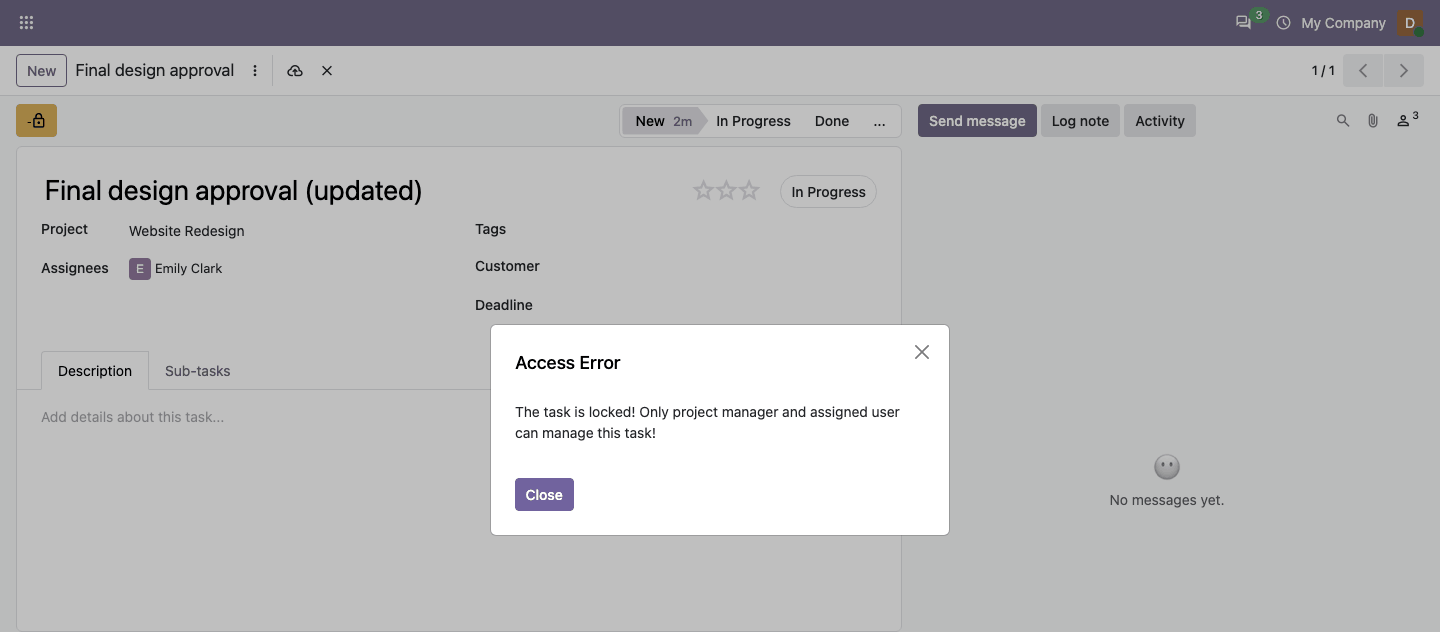Toggle the yellow task lock button

pyautogui.click(x=36, y=121)
